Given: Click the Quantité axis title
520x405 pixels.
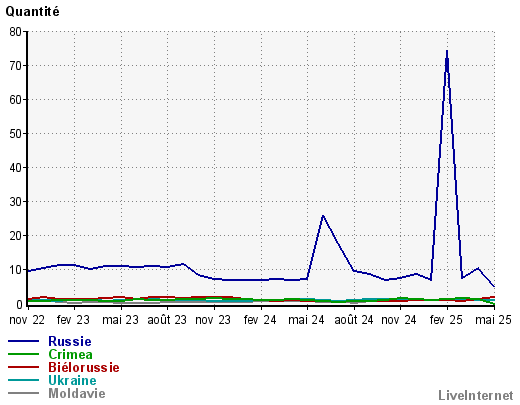Looking at the screenshot, I should [32, 12].
